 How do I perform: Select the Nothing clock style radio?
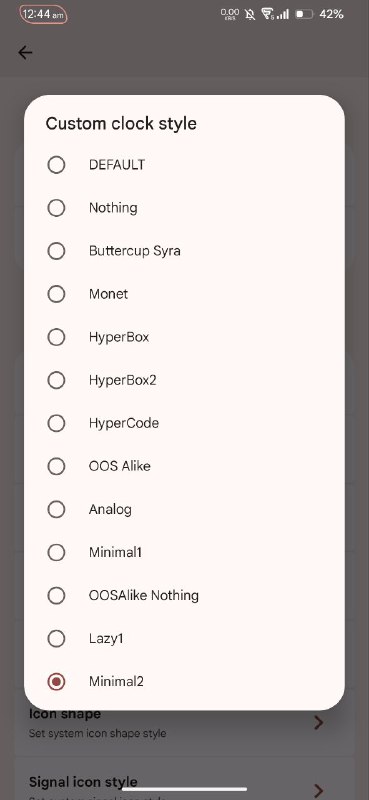click(56, 208)
